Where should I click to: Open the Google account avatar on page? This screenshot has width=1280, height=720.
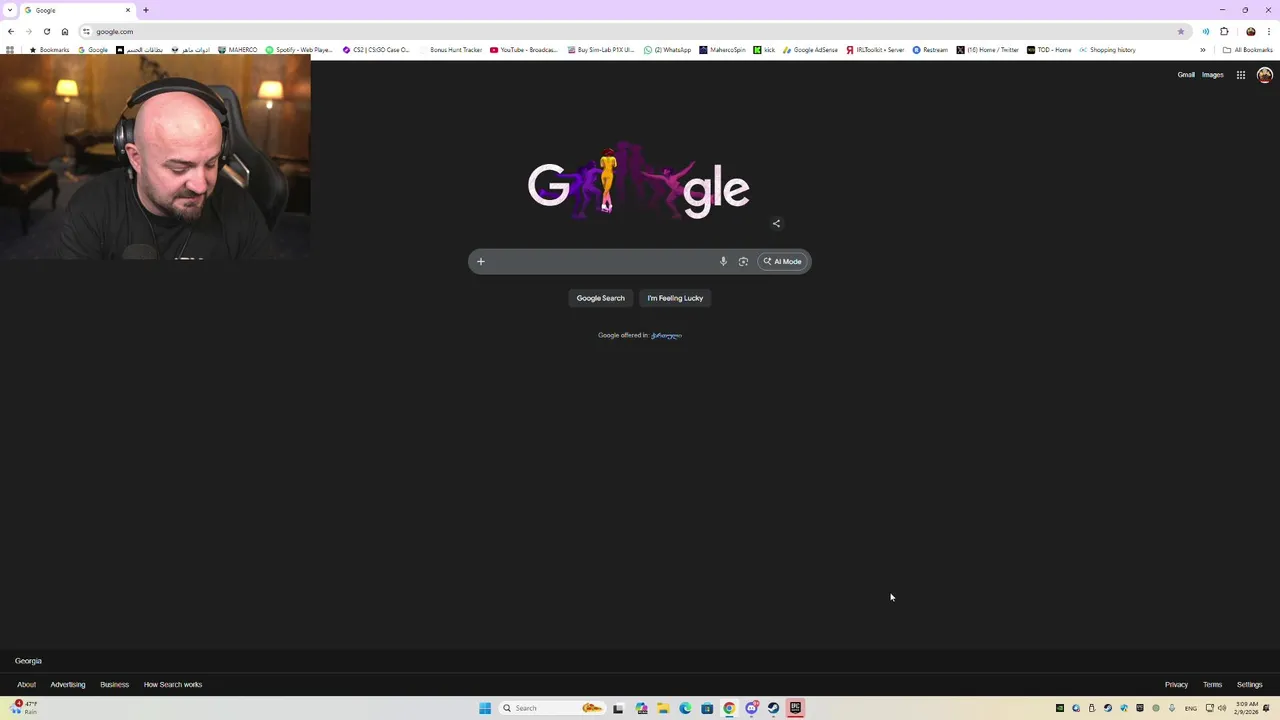click(x=1265, y=75)
